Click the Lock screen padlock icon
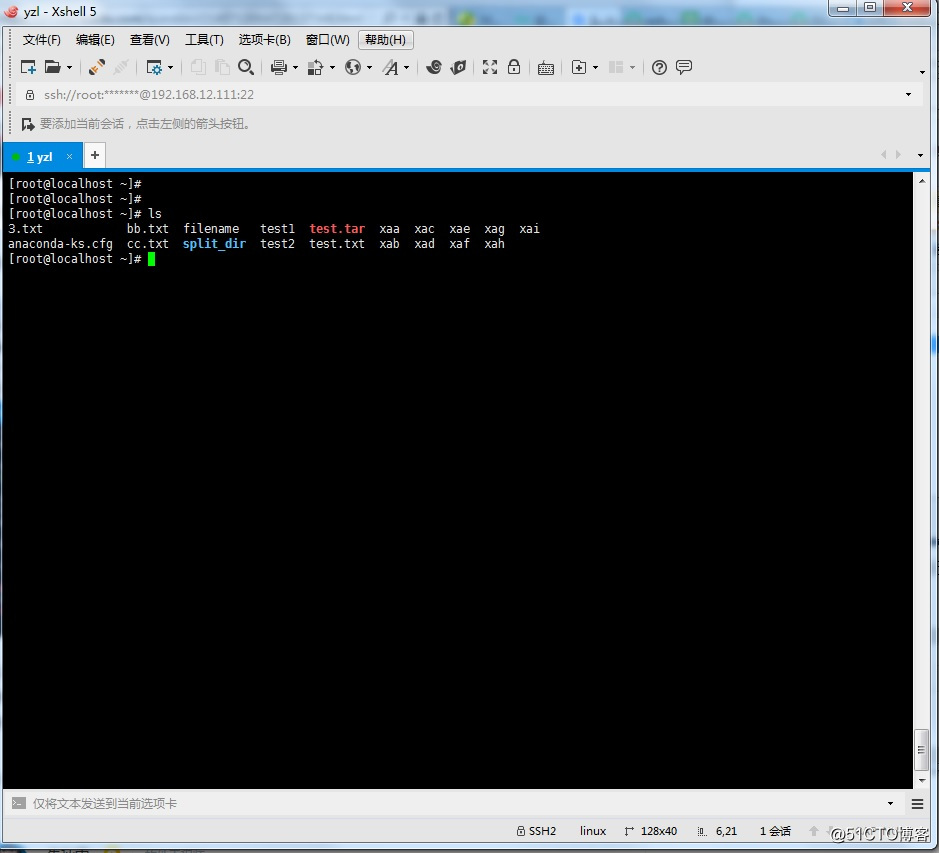The height and width of the screenshot is (853, 939). (514, 67)
